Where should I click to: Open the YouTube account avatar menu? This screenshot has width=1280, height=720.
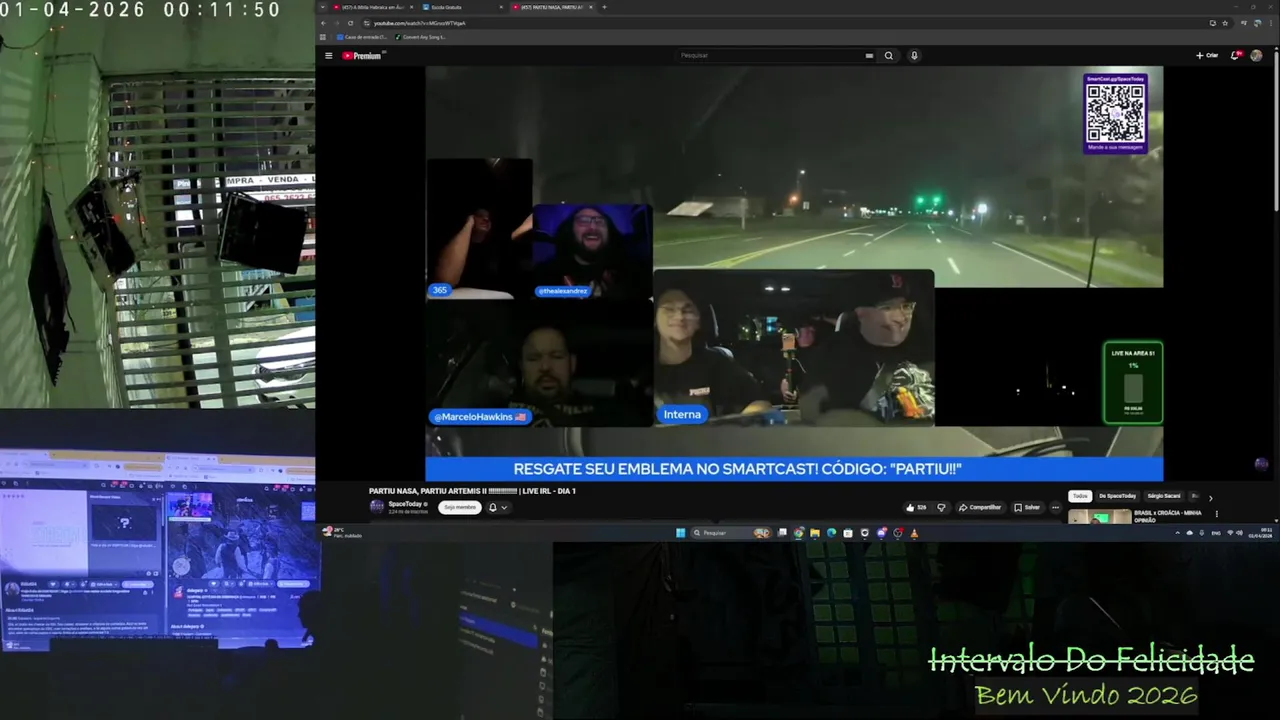[1256, 56]
